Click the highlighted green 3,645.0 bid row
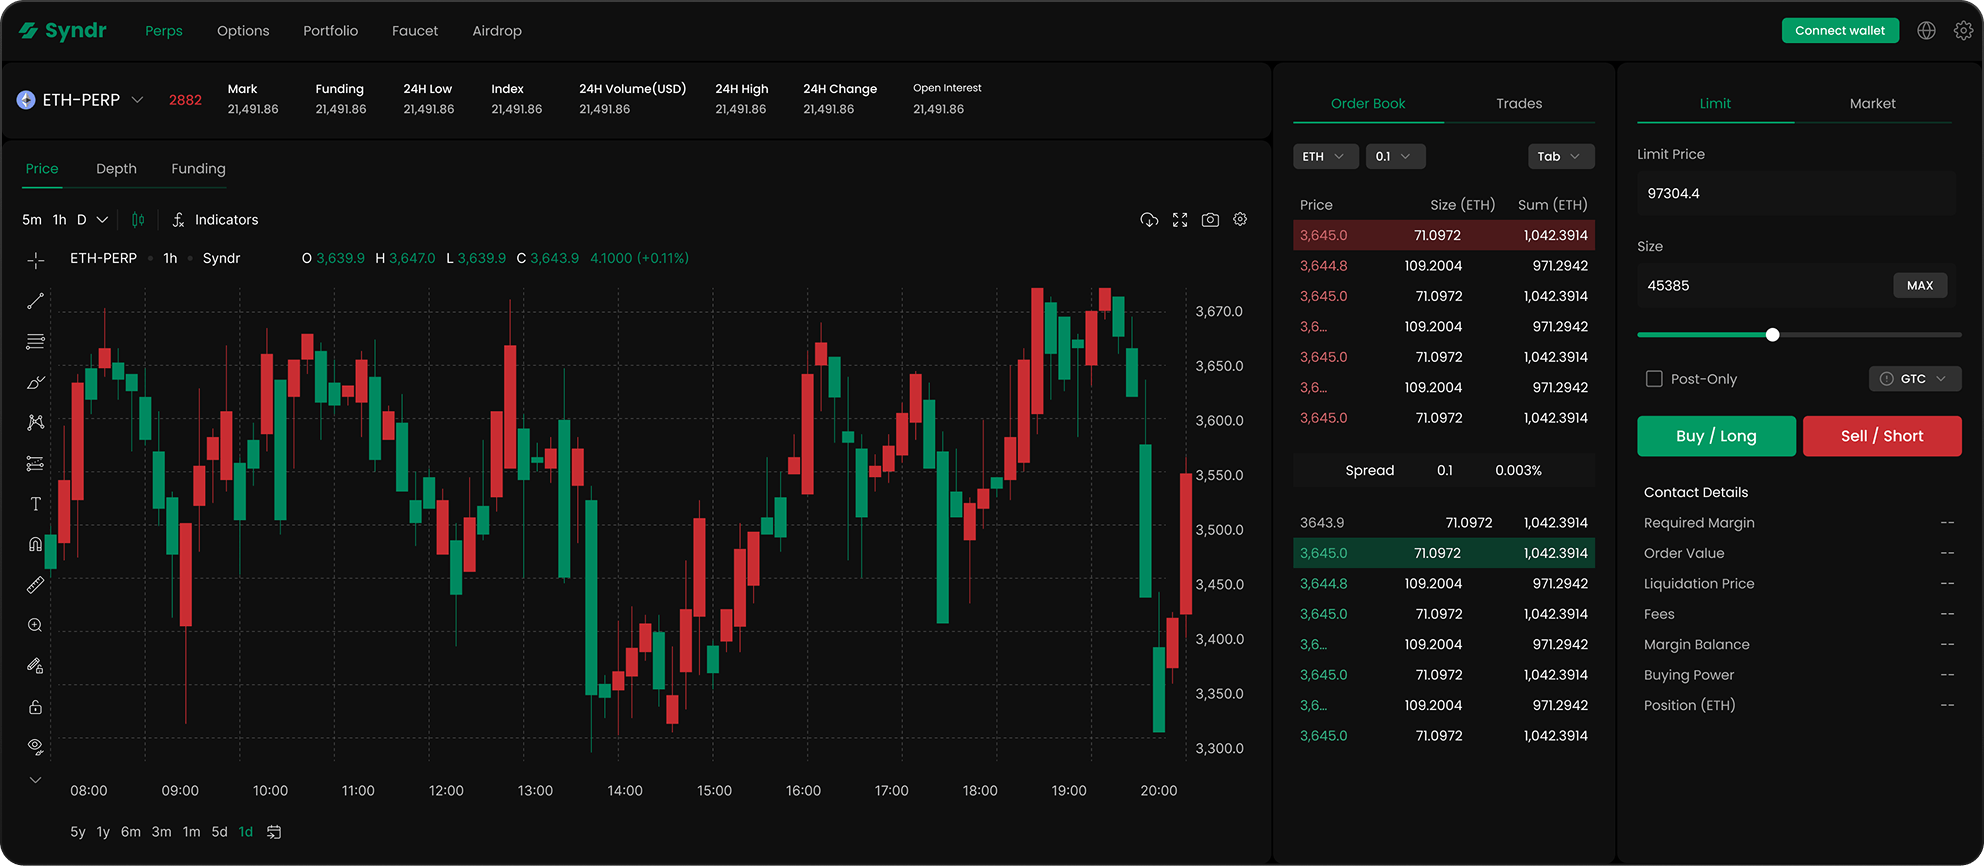Screen dimensions: 1984x866 pos(1444,553)
